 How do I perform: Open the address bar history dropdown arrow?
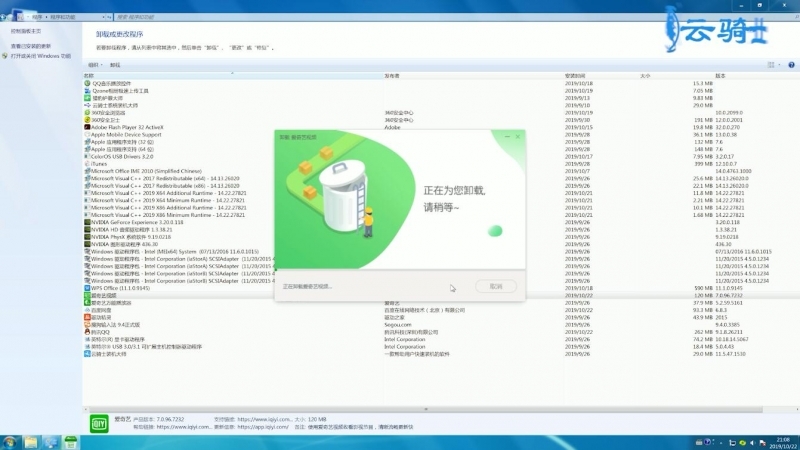pos(103,17)
